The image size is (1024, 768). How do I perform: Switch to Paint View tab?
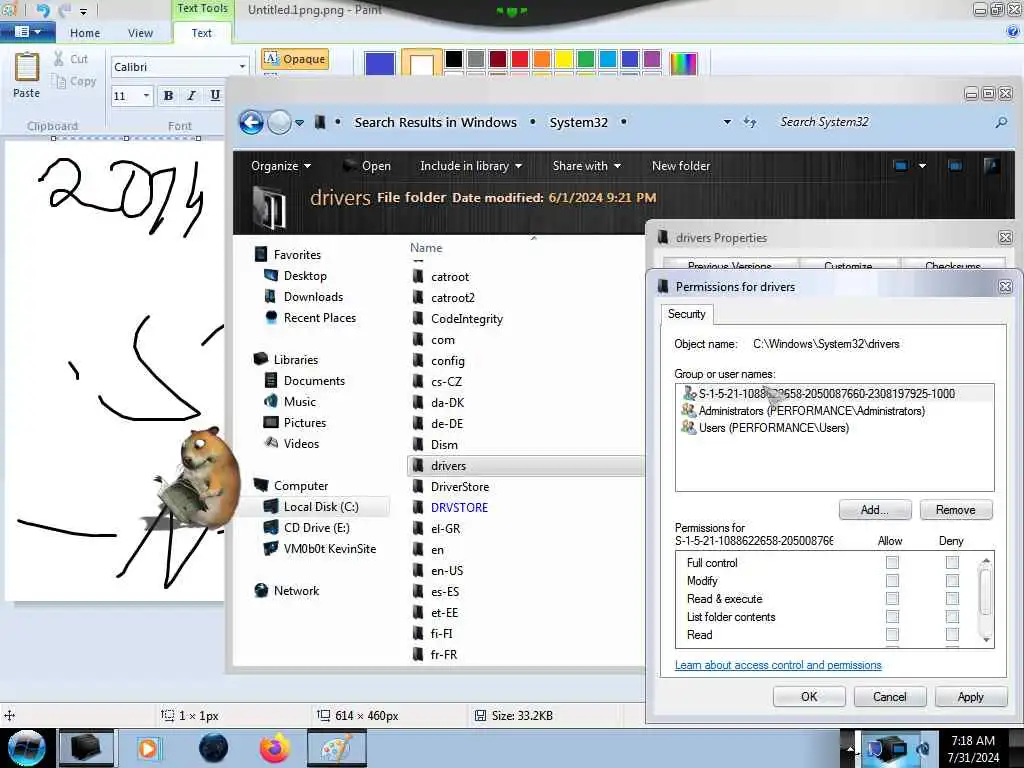[x=140, y=33]
